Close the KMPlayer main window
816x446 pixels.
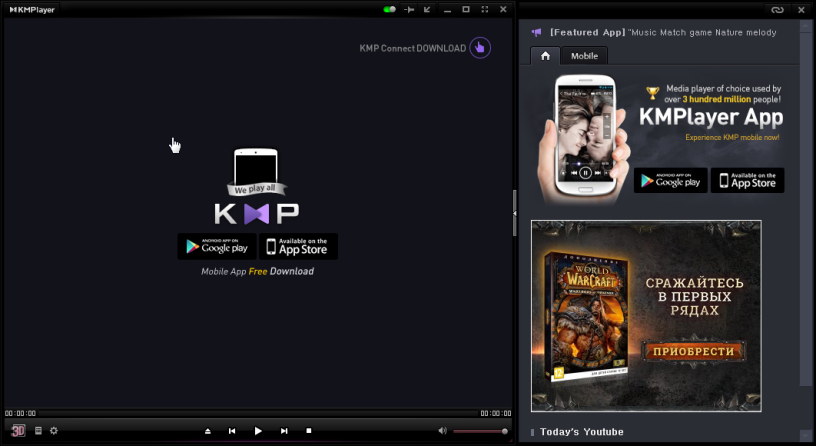[x=503, y=9]
